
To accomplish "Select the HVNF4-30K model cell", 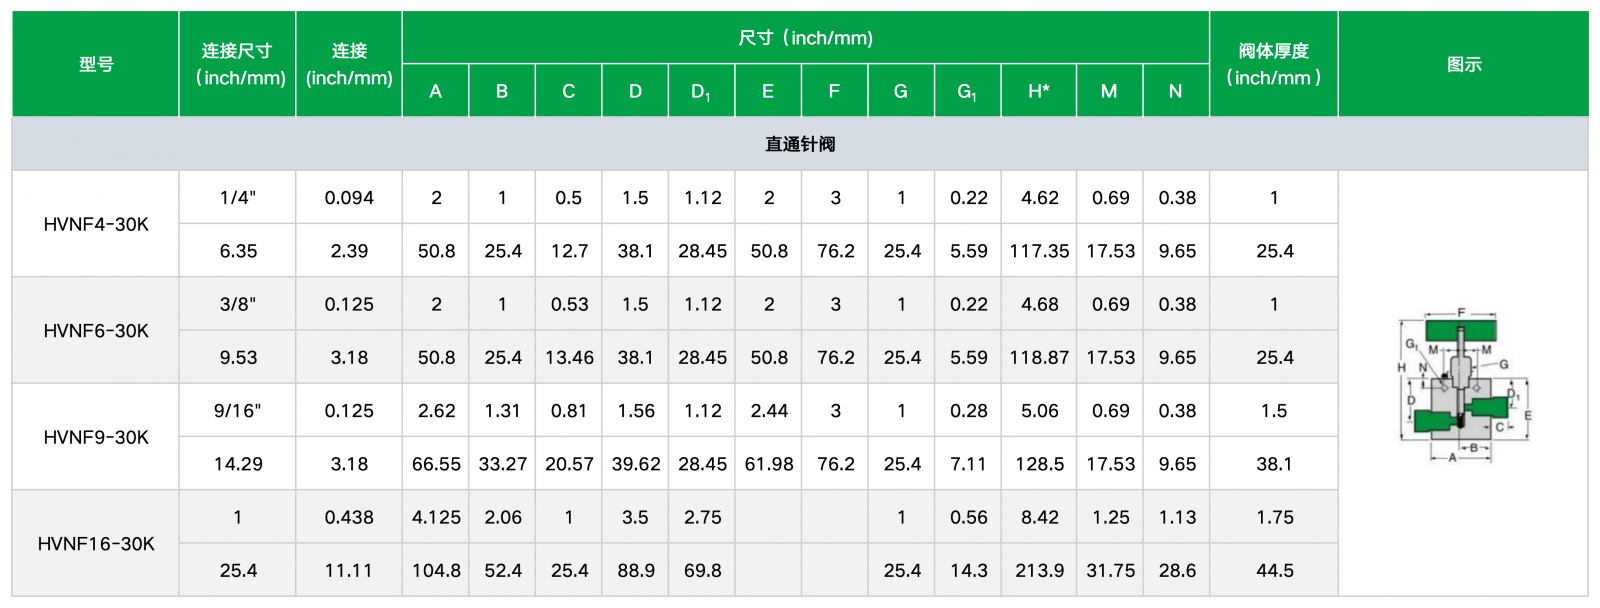I will click(x=96, y=224).
